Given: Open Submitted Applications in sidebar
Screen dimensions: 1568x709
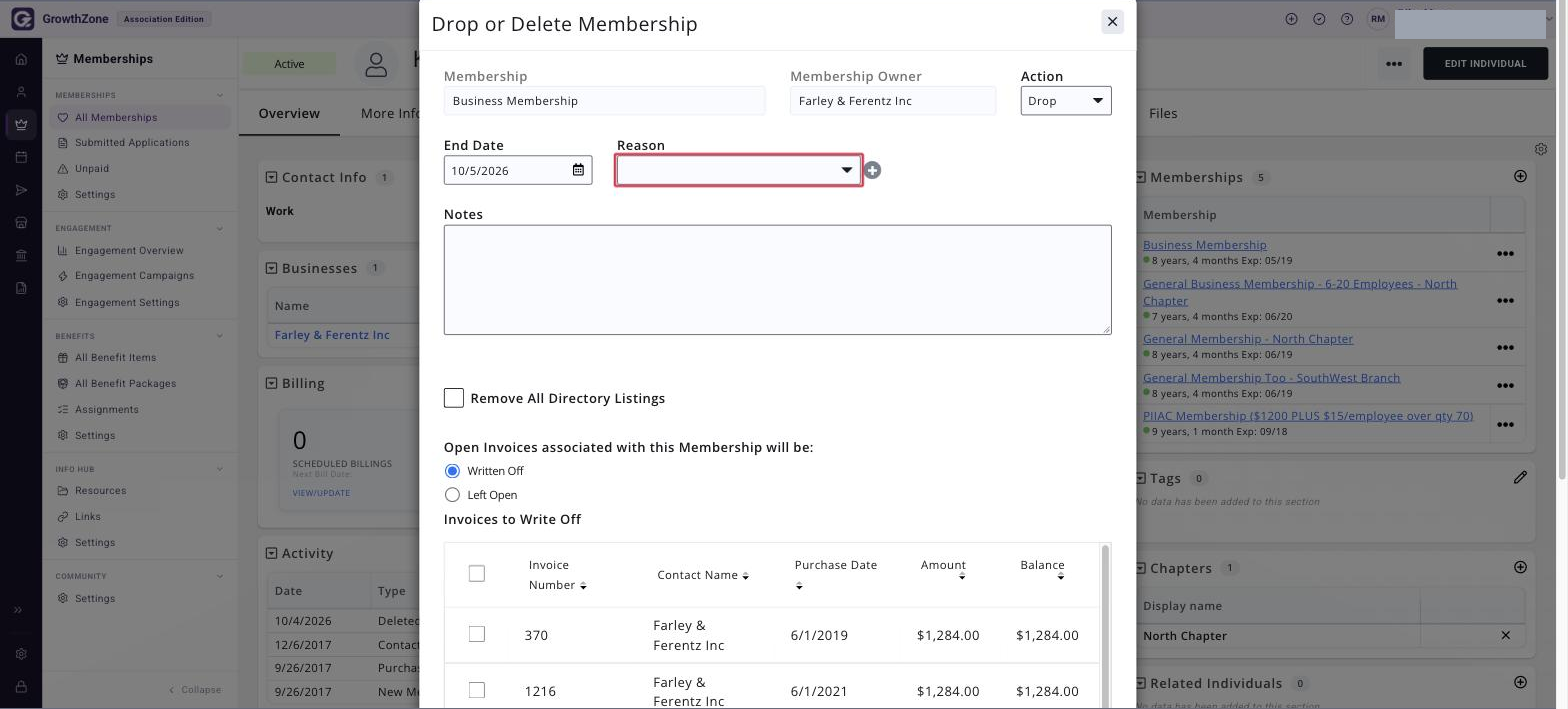Looking at the screenshot, I should [x=132, y=143].
